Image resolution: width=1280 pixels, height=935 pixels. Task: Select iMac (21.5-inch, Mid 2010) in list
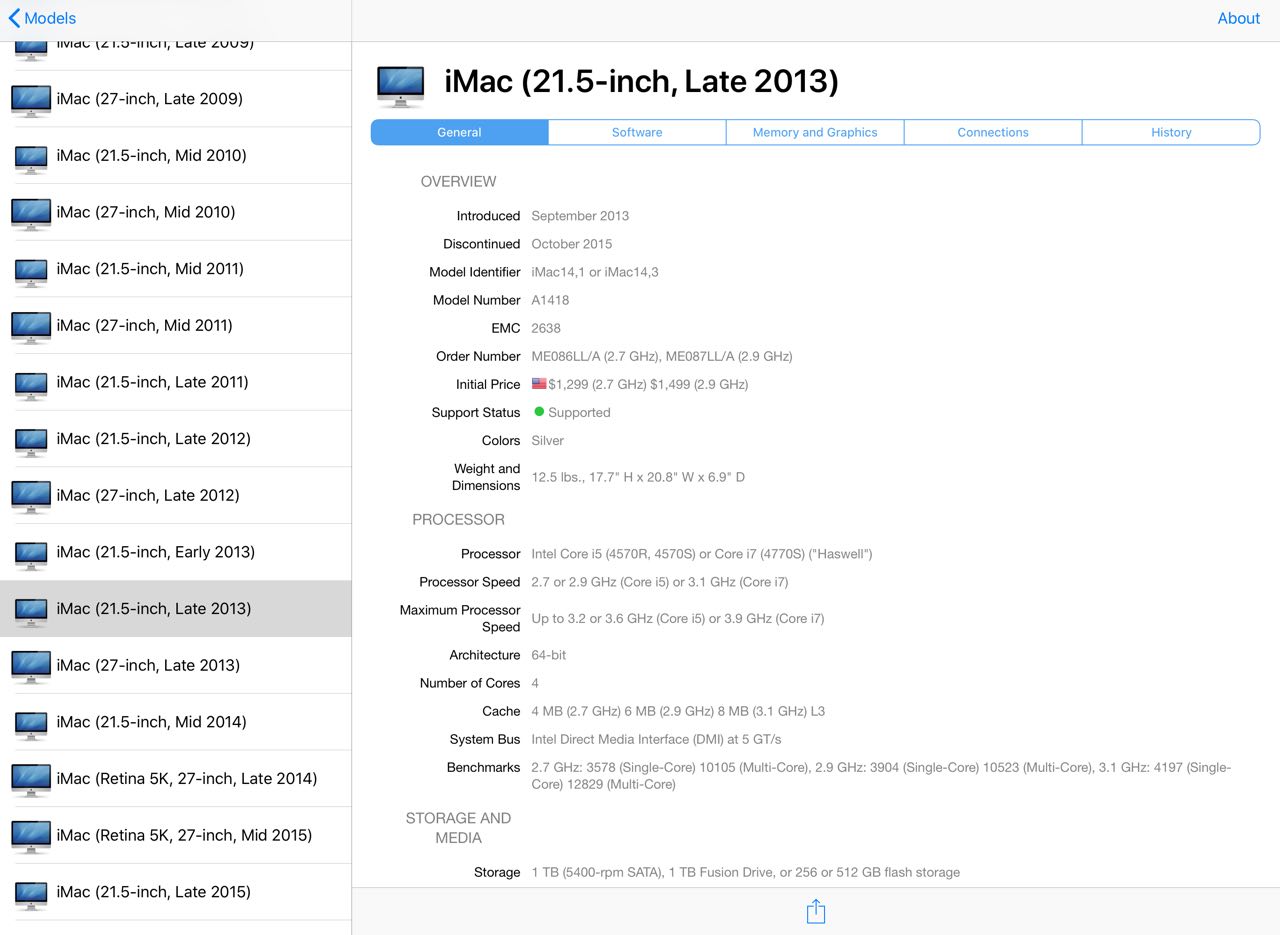pos(176,155)
